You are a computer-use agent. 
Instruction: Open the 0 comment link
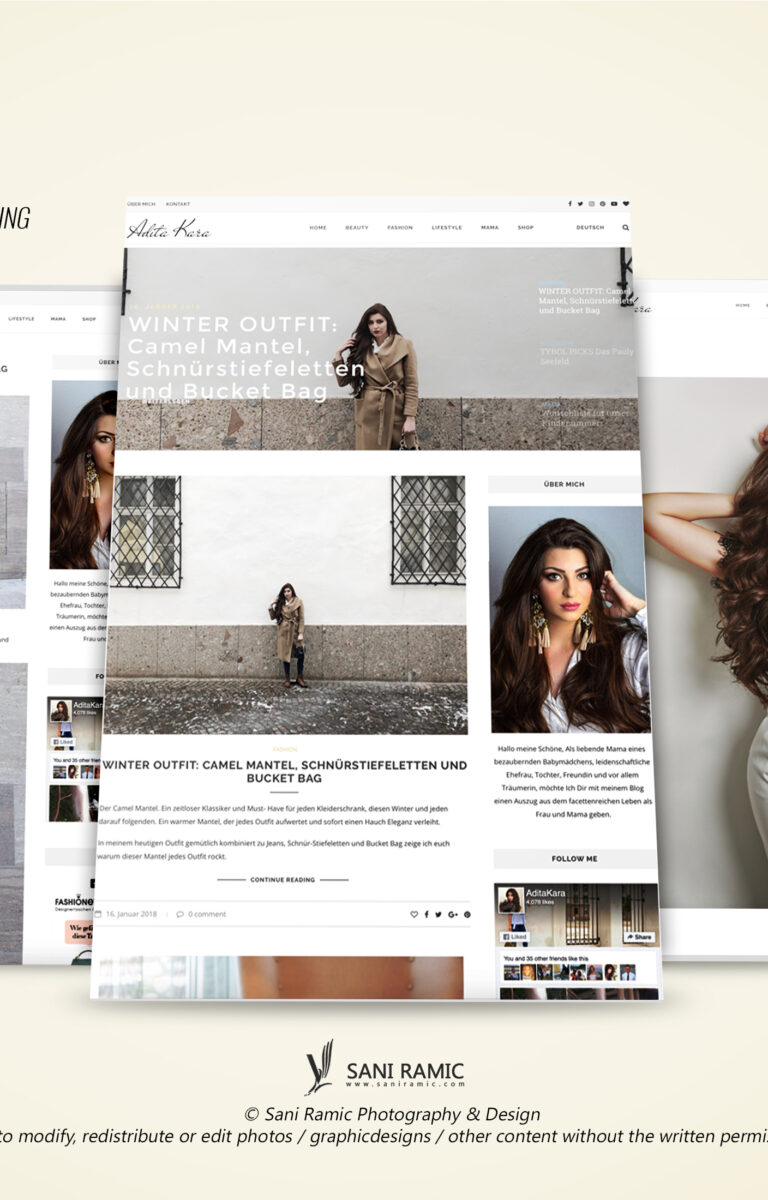click(x=207, y=913)
